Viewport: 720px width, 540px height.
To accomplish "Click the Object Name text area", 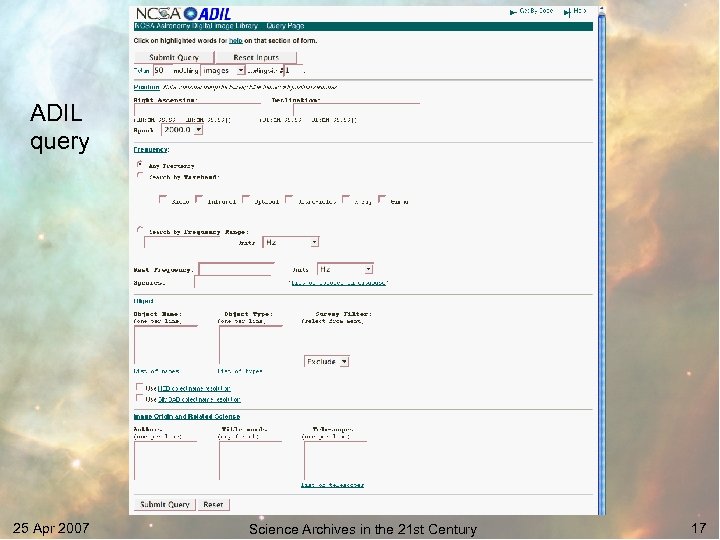I will click(x=165, y=345).
